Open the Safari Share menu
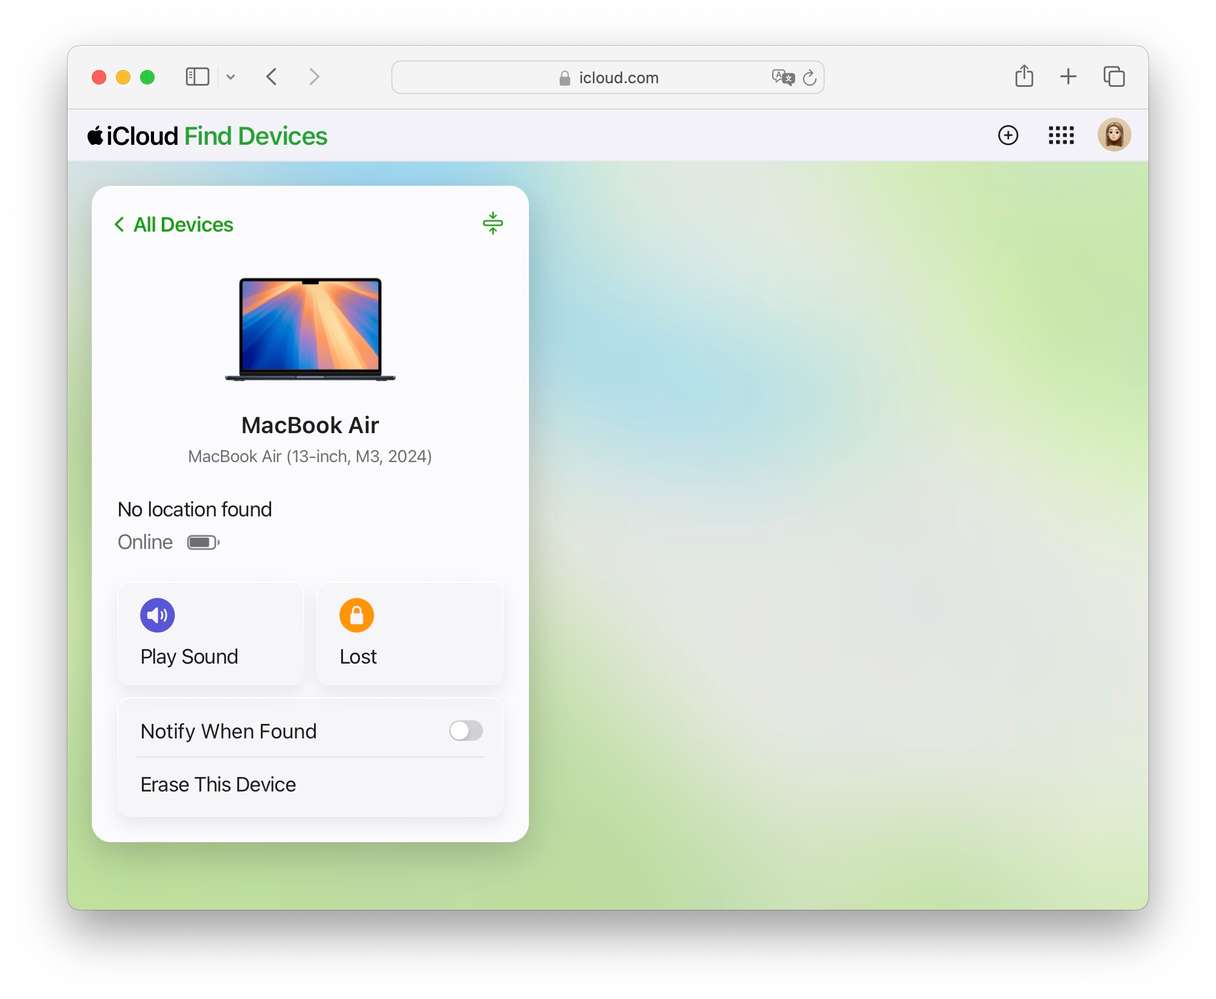This screenshot has width=1216, height=999. point(1024,76)
